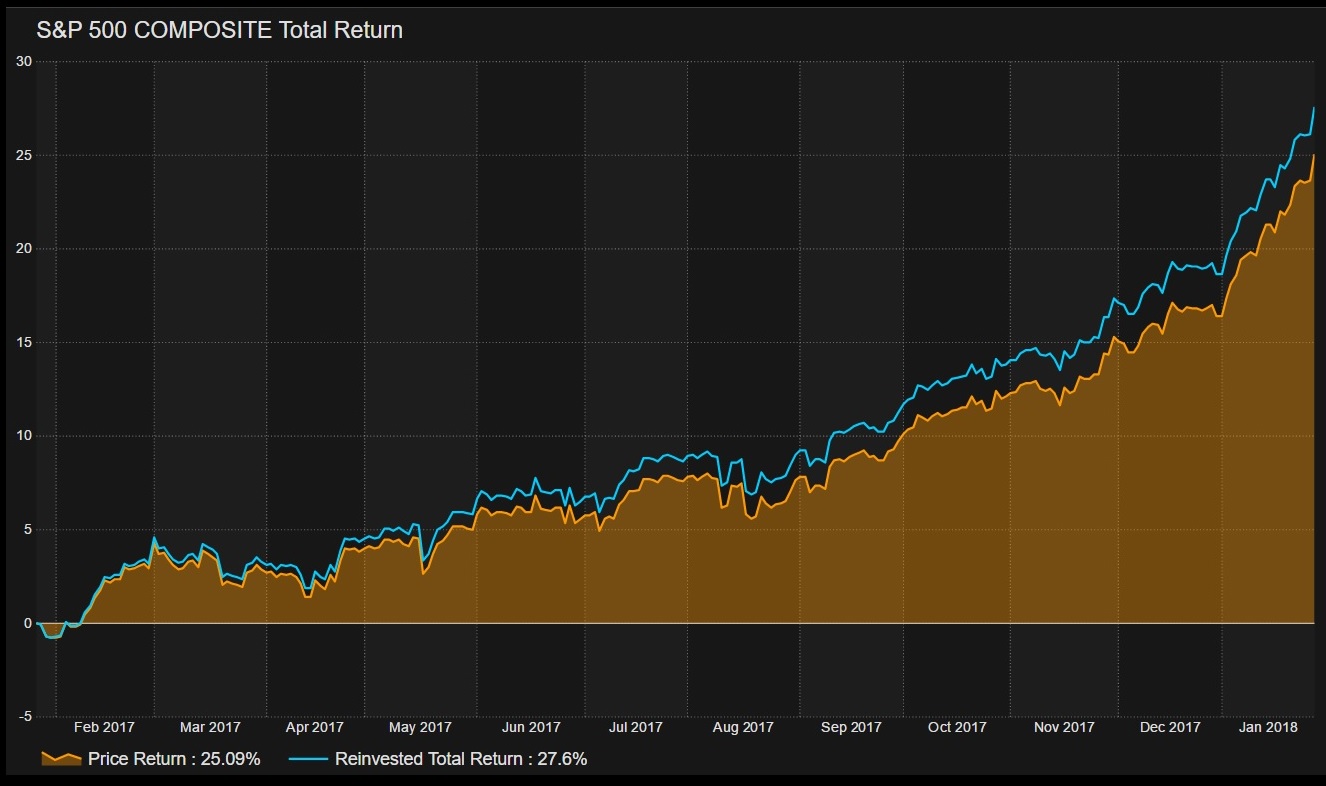Click the May 2017 x-axis label

[x=420, y=727]
